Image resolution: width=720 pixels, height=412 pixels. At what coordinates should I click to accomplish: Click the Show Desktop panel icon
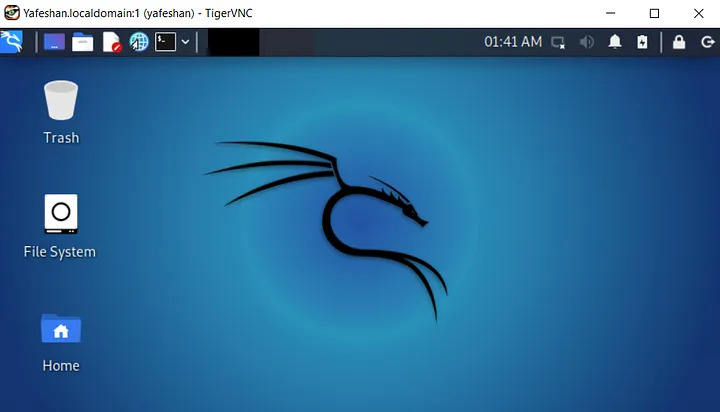[x=54, y=42]
